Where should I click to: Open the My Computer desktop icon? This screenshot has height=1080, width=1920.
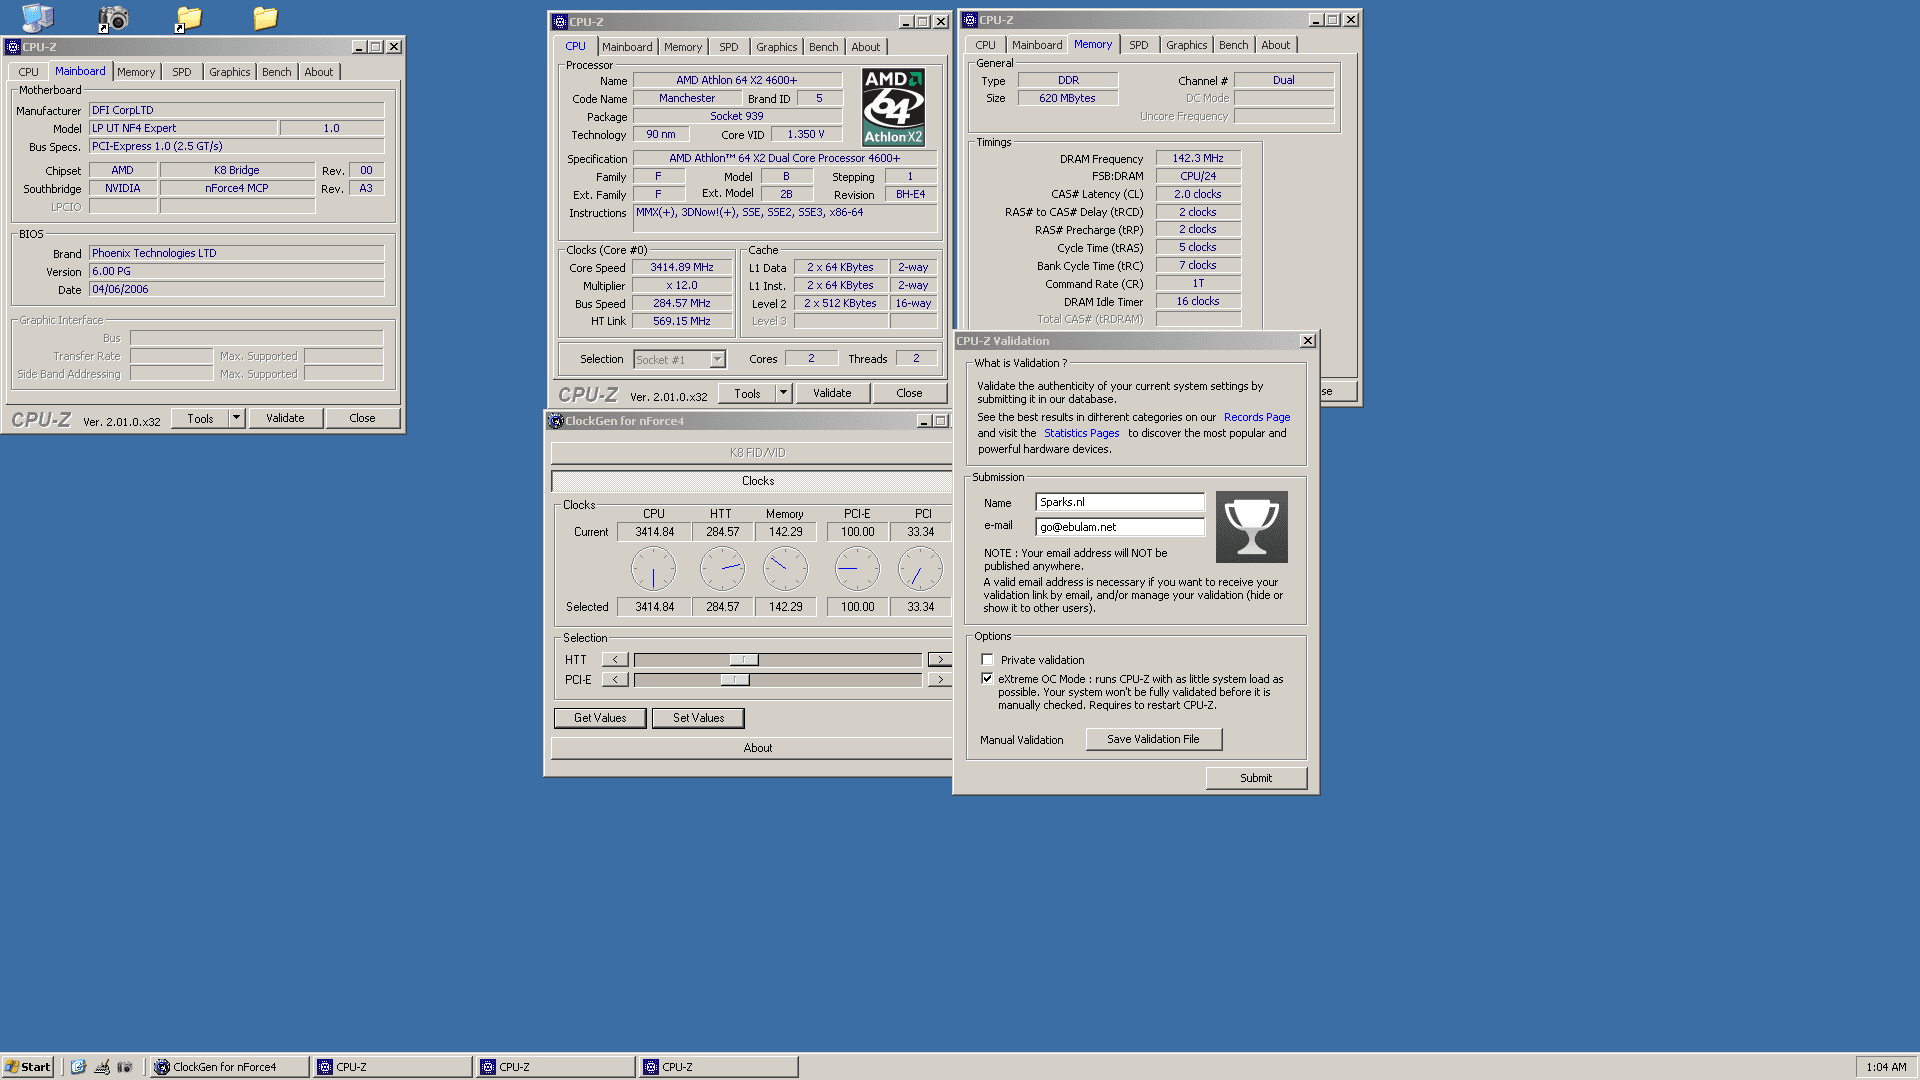37,17
